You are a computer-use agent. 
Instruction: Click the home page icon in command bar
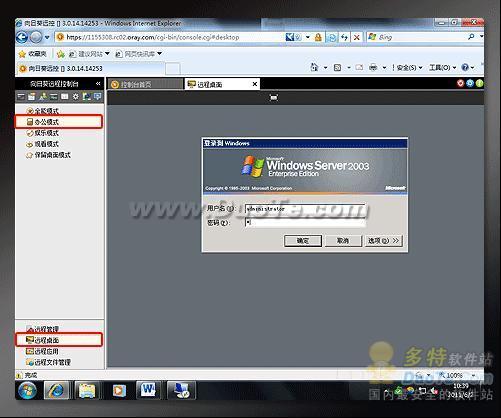[314, 67]
